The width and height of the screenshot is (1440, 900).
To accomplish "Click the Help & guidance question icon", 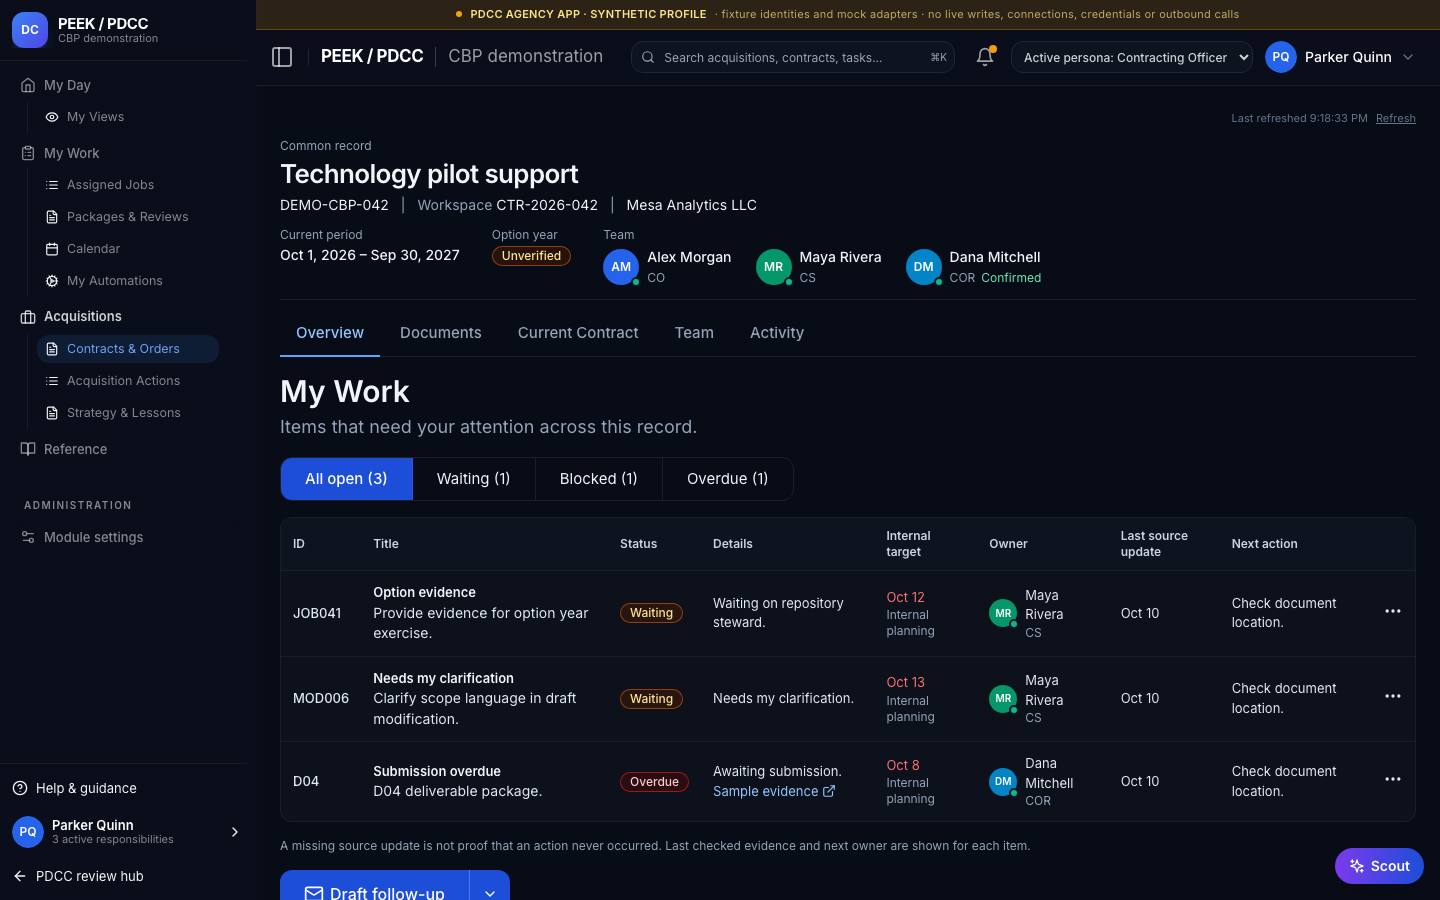I will (20, 788).
